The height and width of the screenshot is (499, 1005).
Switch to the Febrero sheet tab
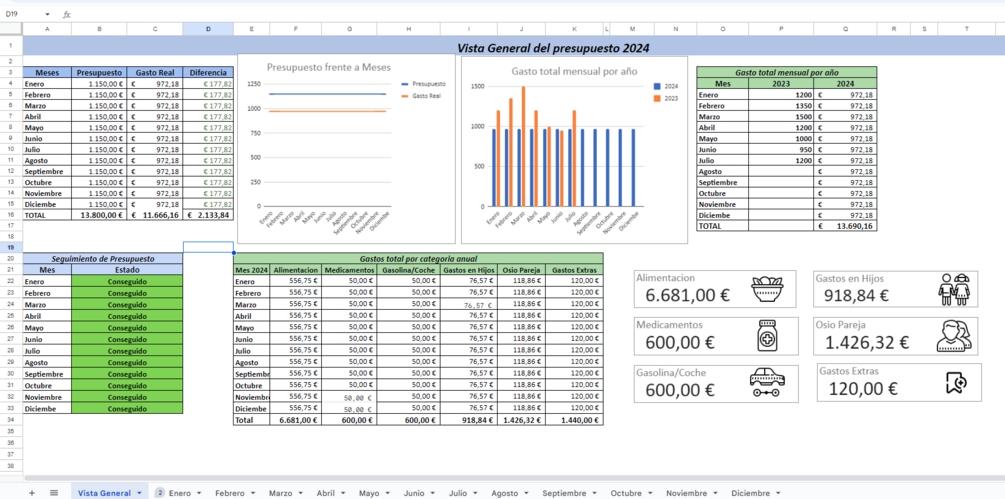pyautogui.click(x=230, y=493)
